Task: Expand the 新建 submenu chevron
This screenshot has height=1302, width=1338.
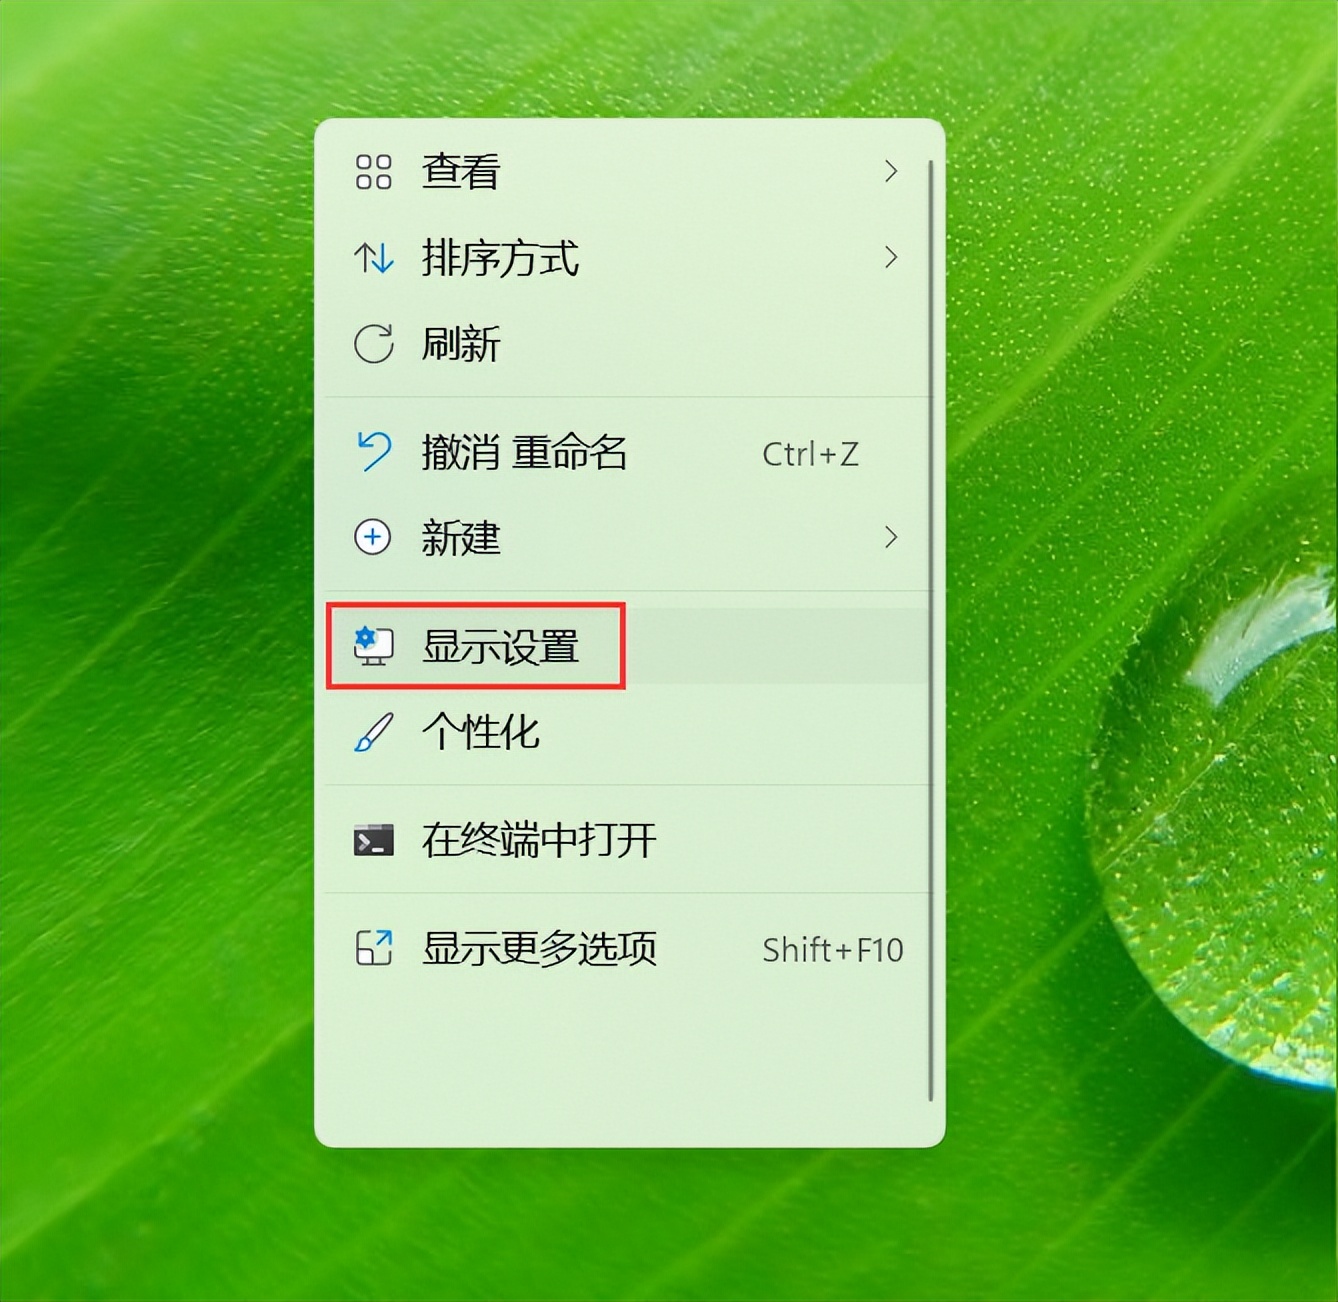Action: (891, 537)
